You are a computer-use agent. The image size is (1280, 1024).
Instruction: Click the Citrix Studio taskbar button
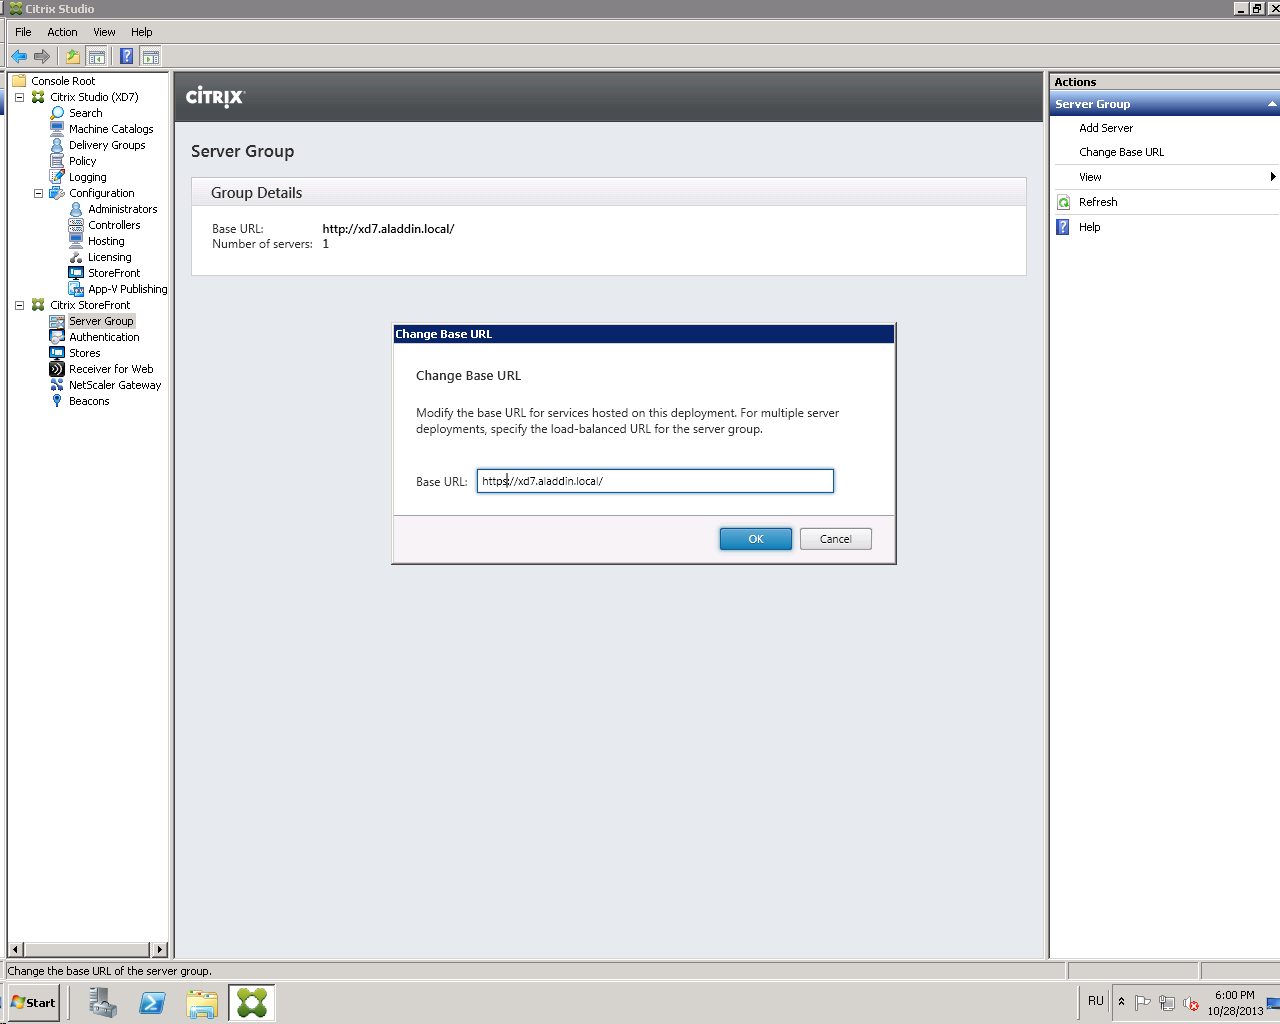pyautogui.click(x=252, y=1002)
